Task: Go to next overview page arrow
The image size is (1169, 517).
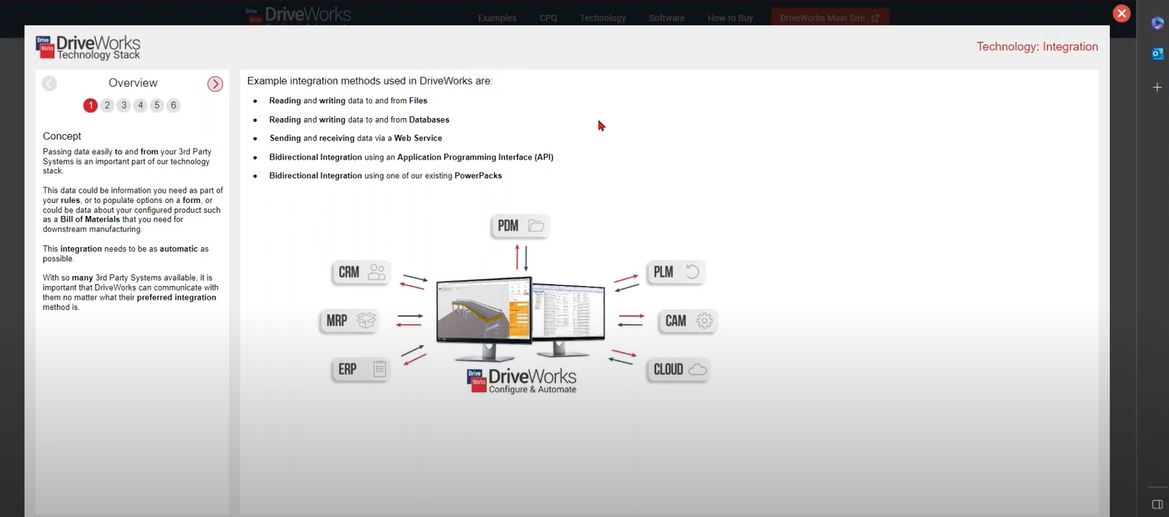Action: (x=215, y=84)
